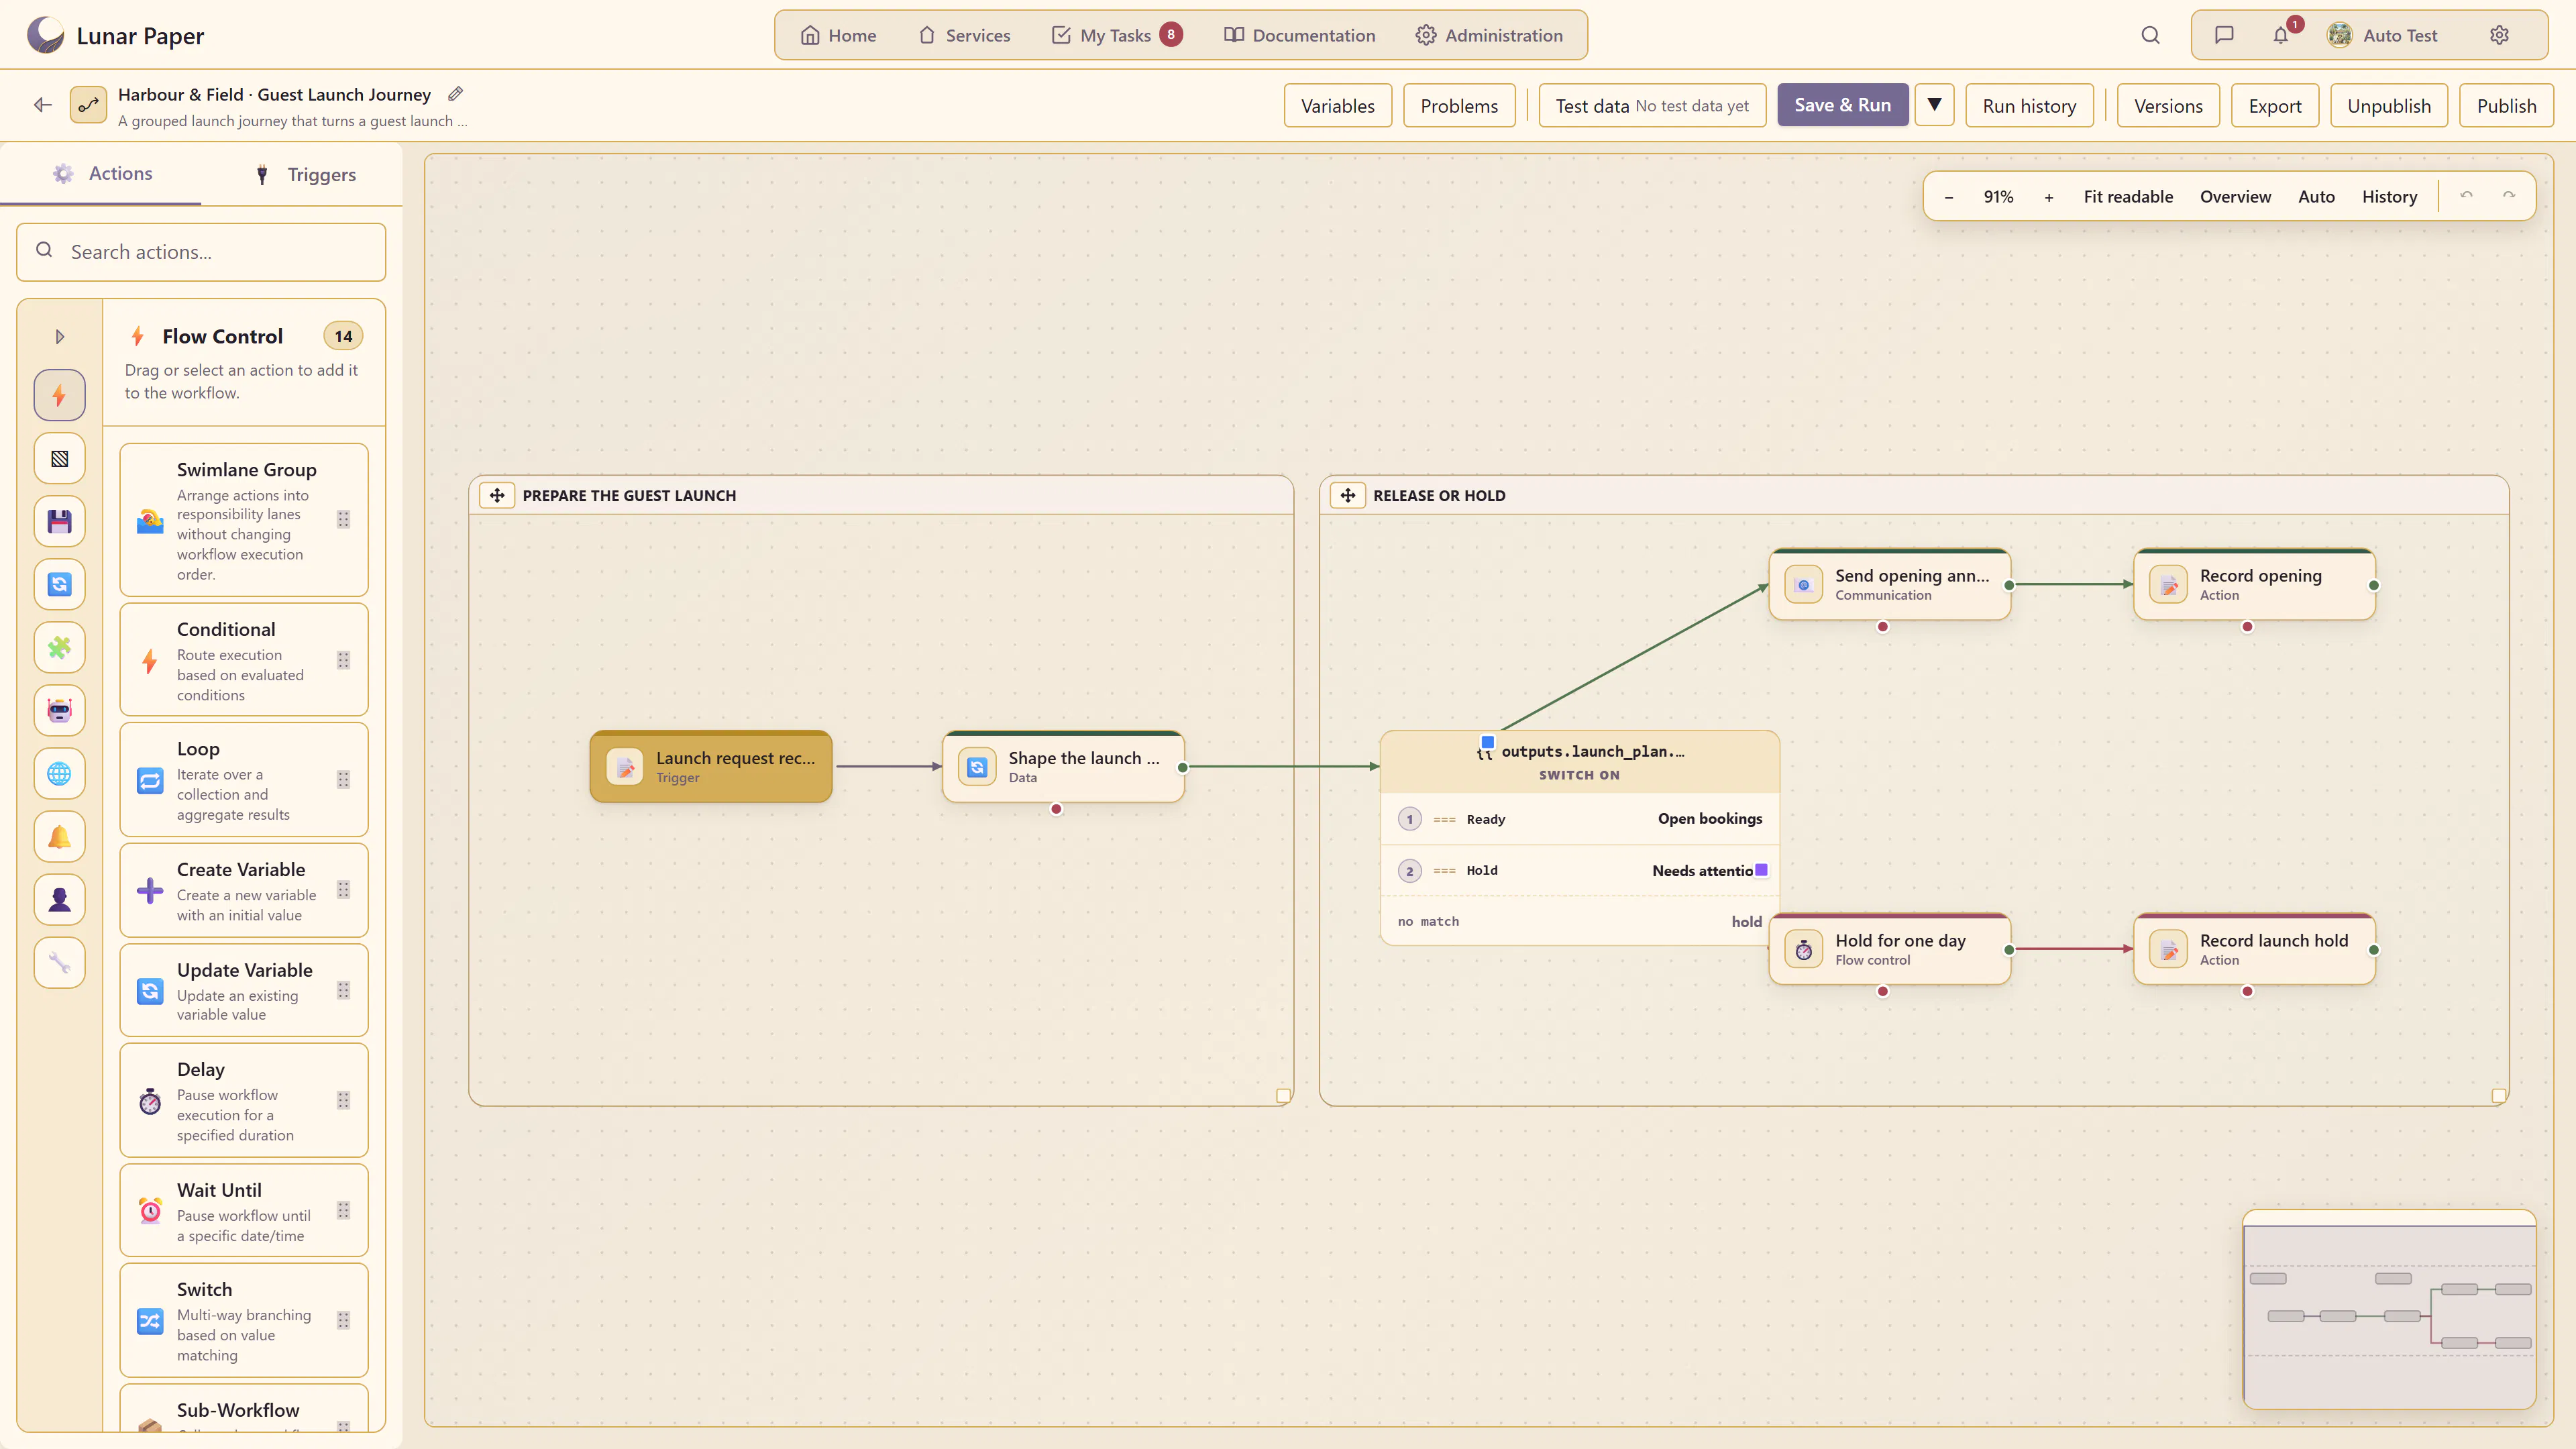The width and height of the screenshot is (2576, 1449).
Task: Select the Launch request trigger node
Action: pyautogui.click(x=711, y=767)
